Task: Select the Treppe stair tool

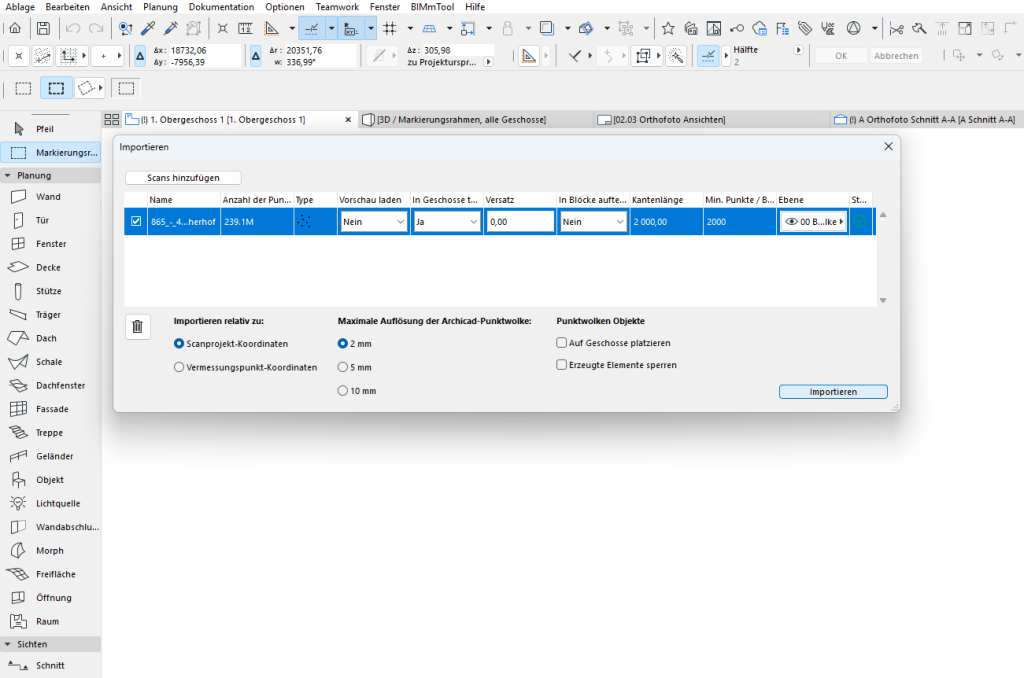Action: pyautogui.click(x=49, y=433)
